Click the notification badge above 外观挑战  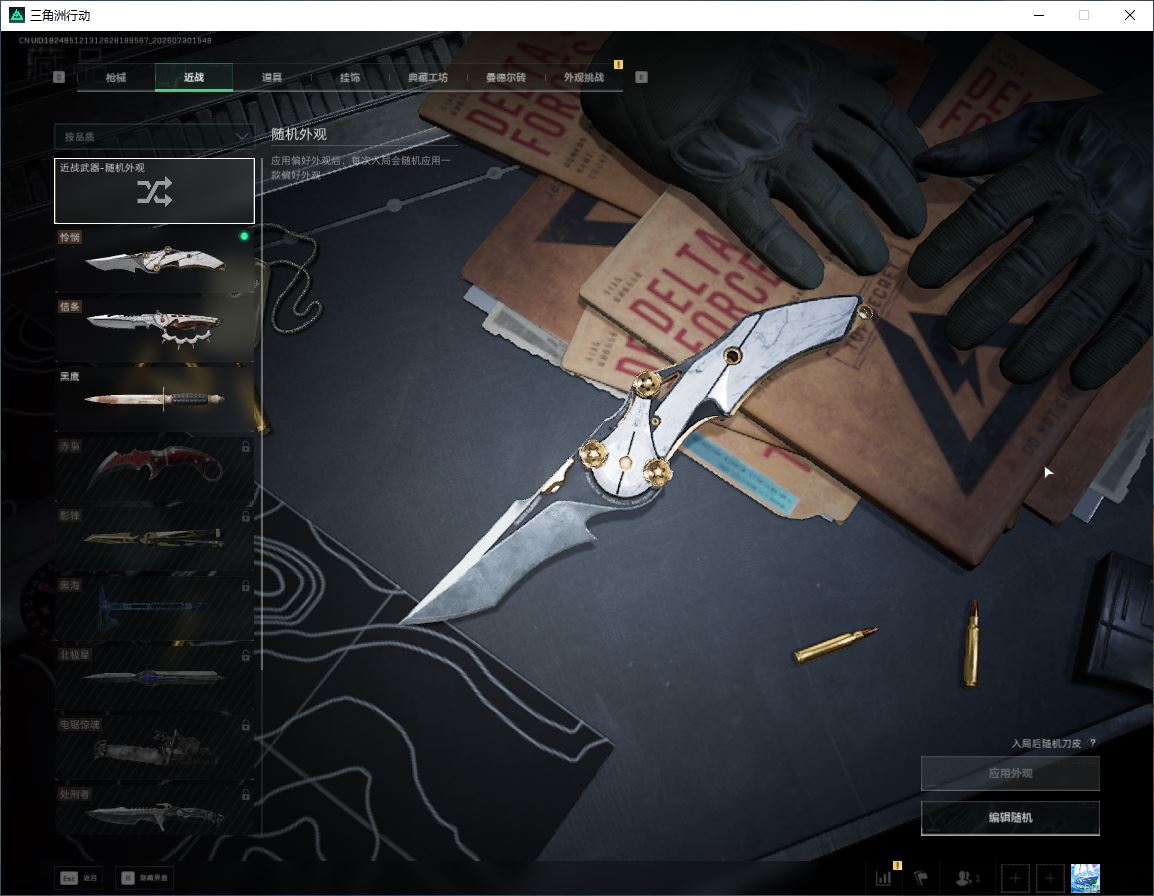tap(618, 64)
